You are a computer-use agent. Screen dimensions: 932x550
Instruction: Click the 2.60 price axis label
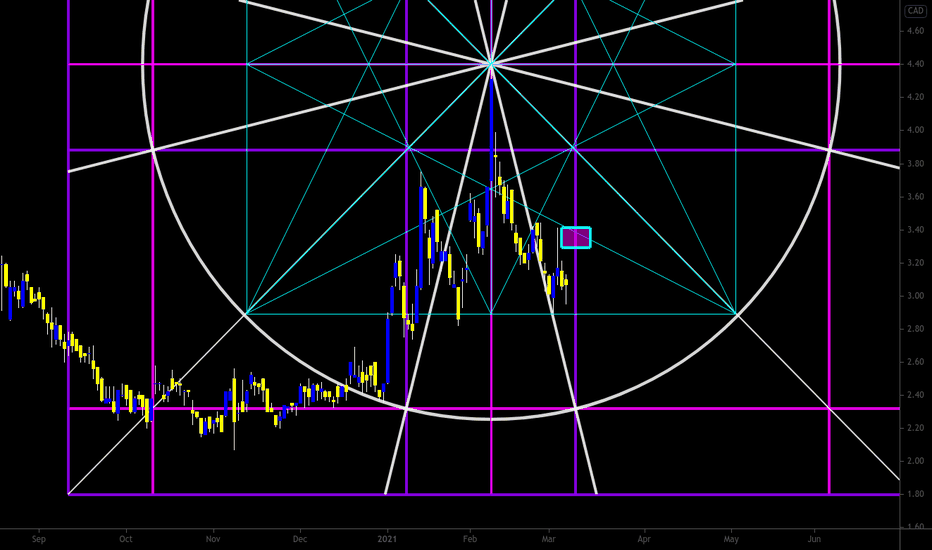[915, 362]
